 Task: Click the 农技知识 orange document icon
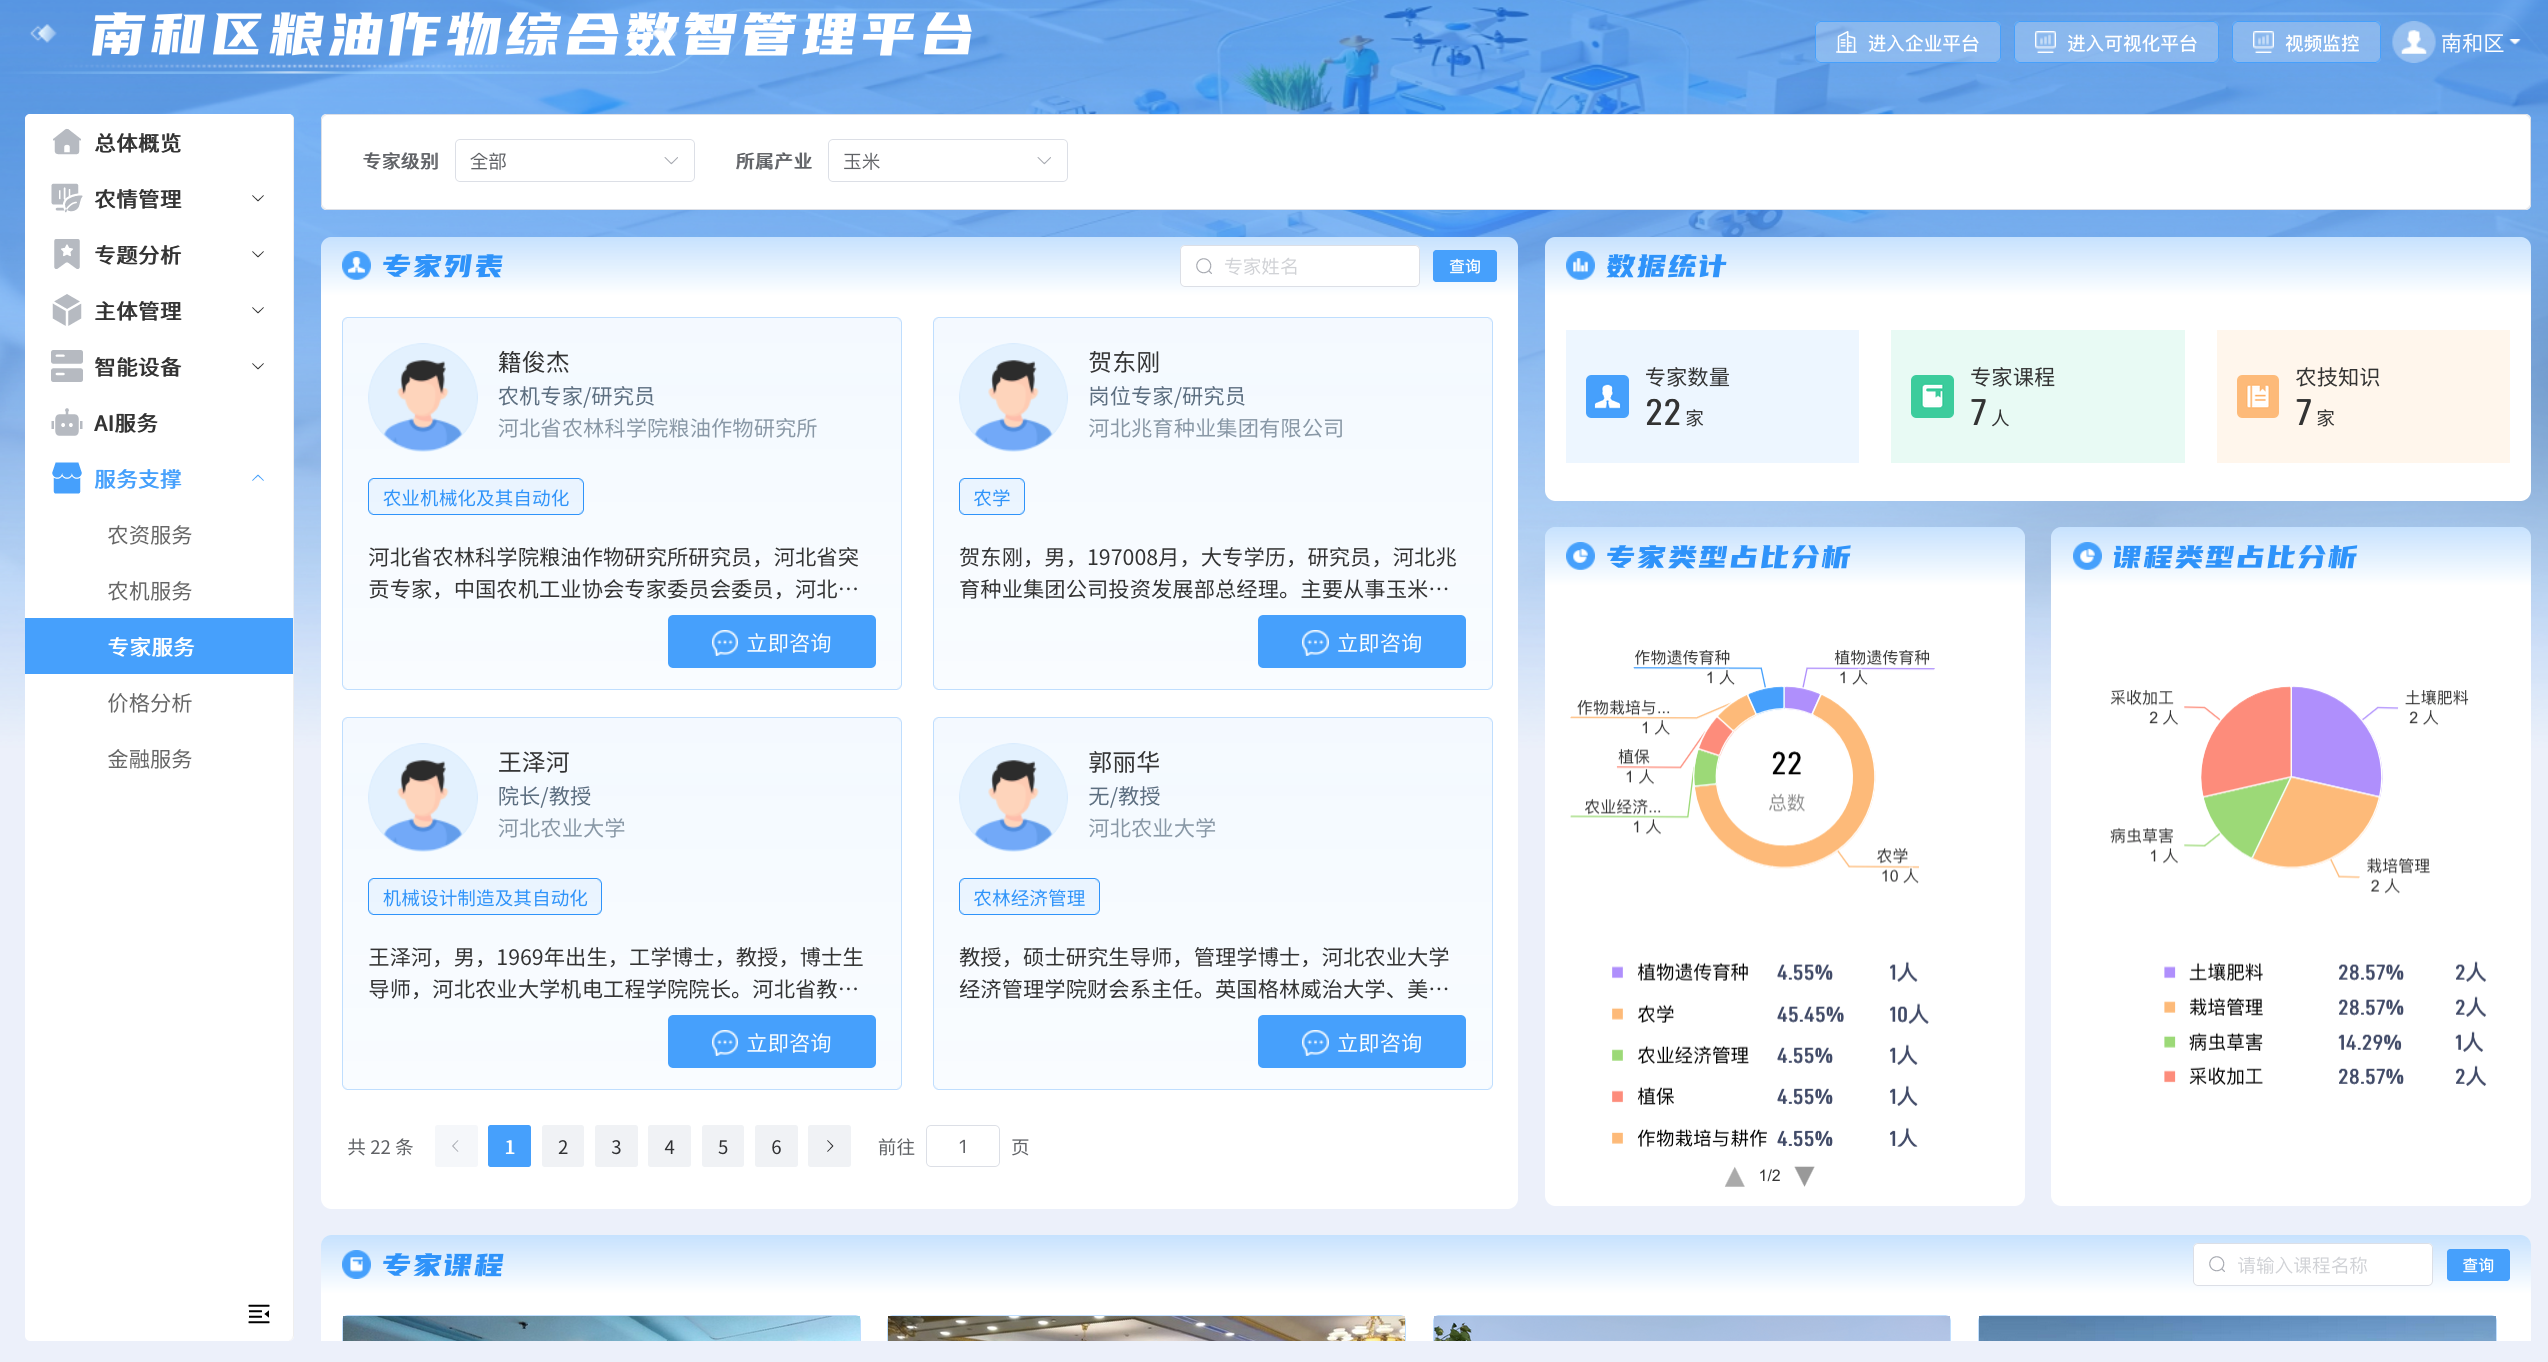click(x=2257, y=396)
